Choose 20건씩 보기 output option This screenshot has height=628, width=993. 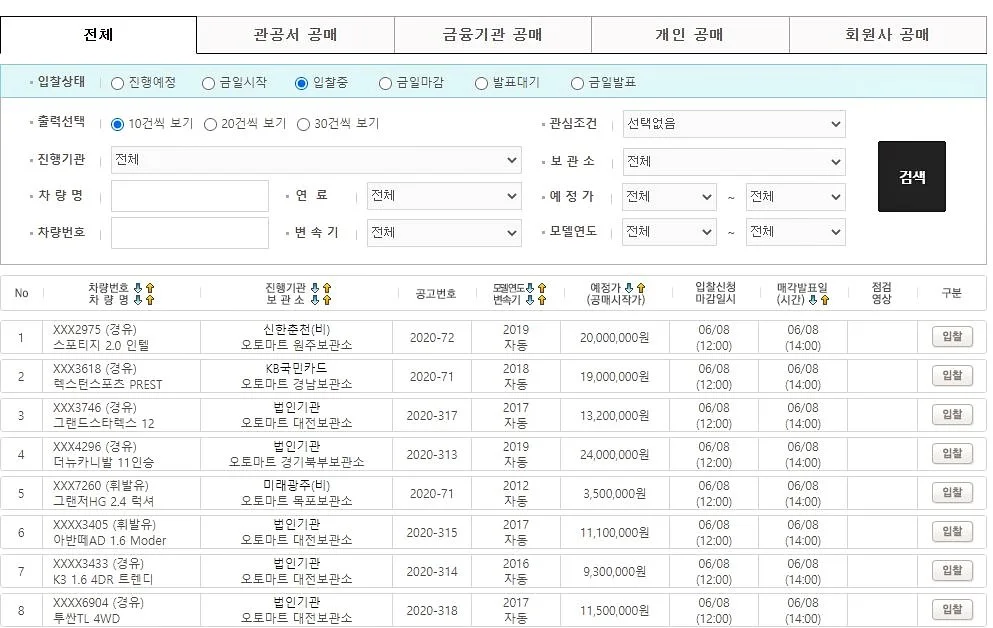(210, 125)
